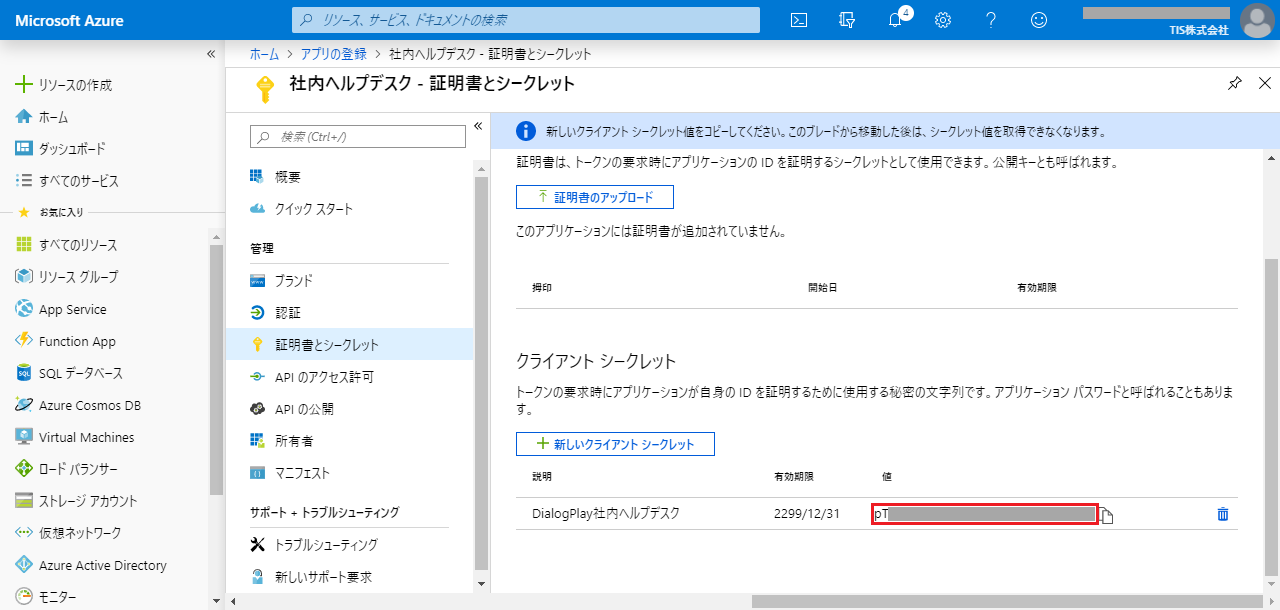Open 所有者 in the blade menu

[281, 441]
